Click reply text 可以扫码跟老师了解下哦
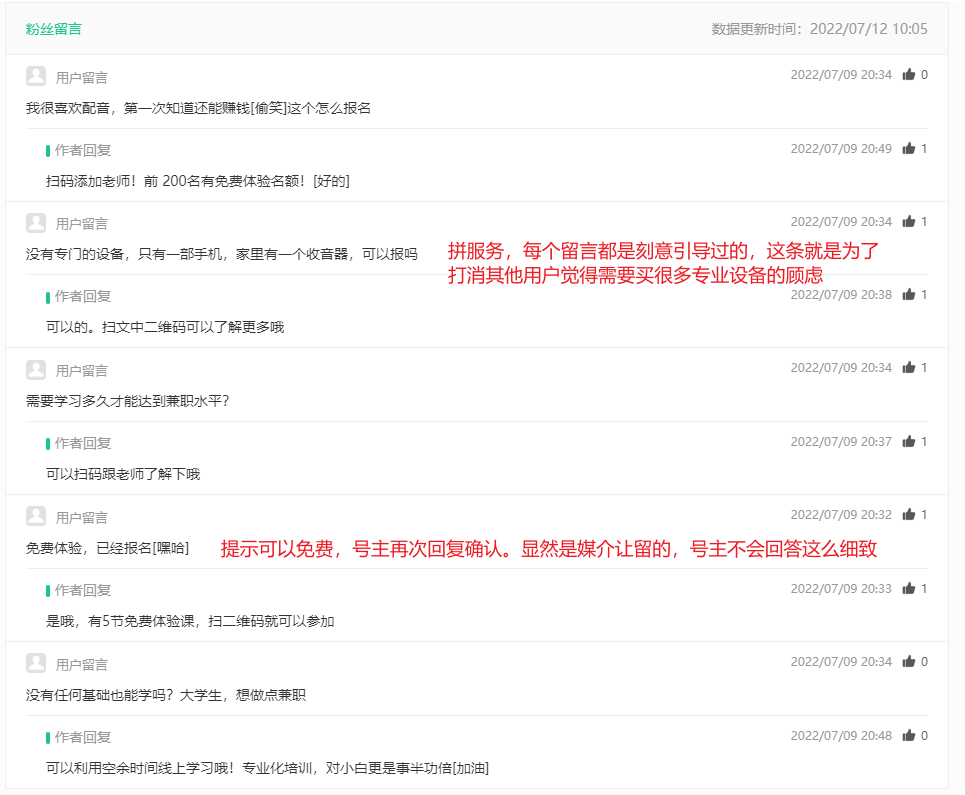Viewport: 965px width, 795px height. 123,474
